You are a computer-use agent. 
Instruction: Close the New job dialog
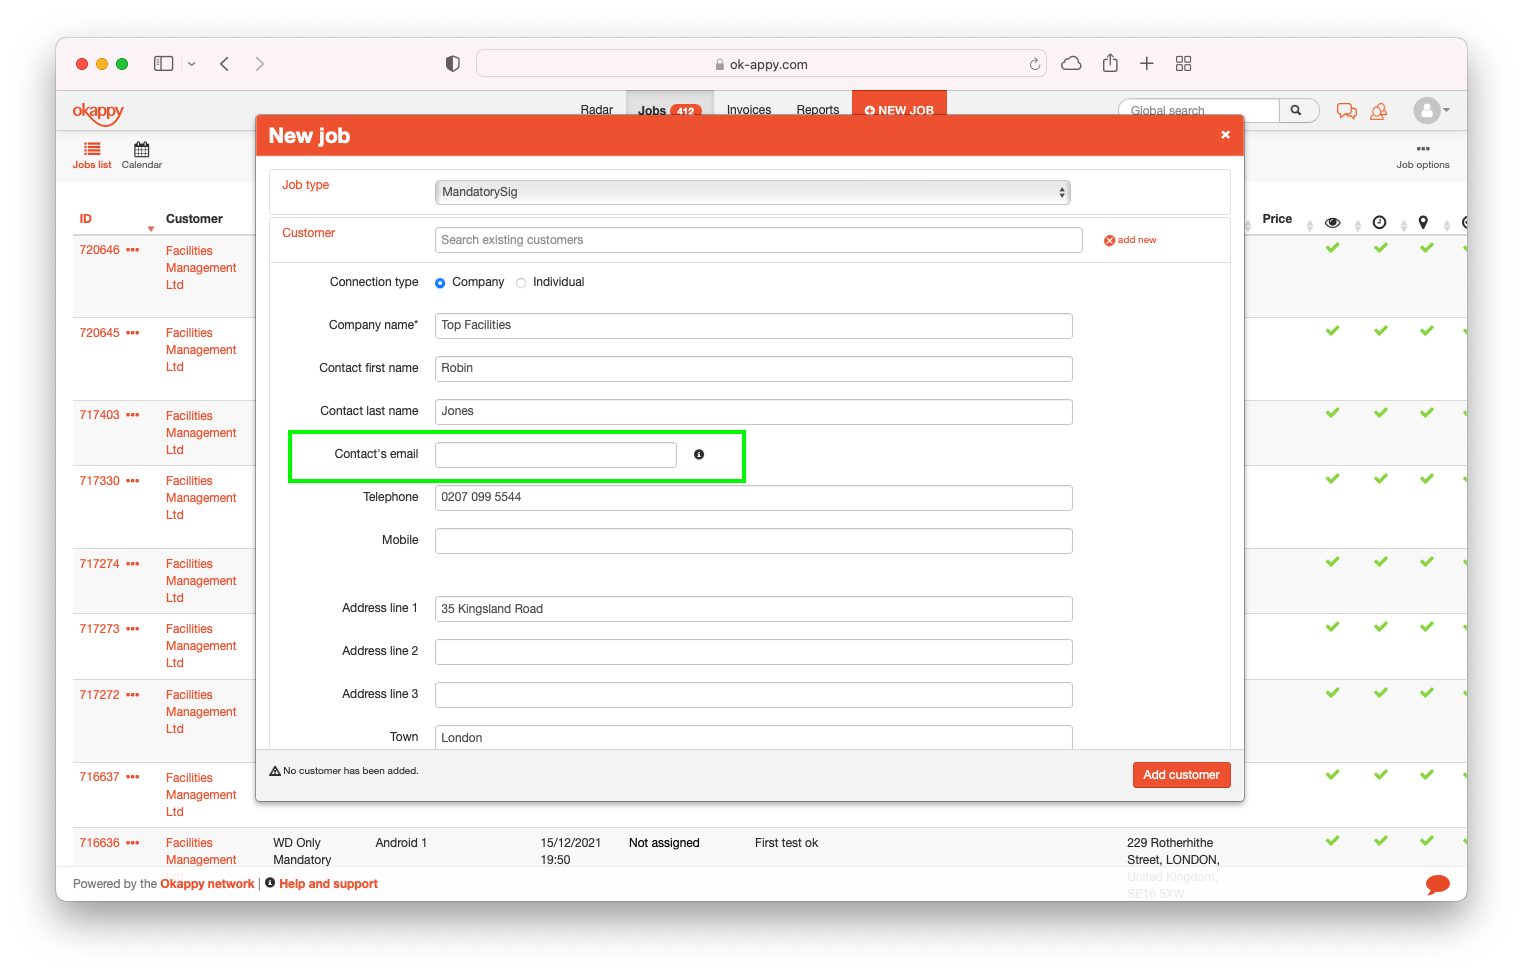click(x=1225, y=135)
